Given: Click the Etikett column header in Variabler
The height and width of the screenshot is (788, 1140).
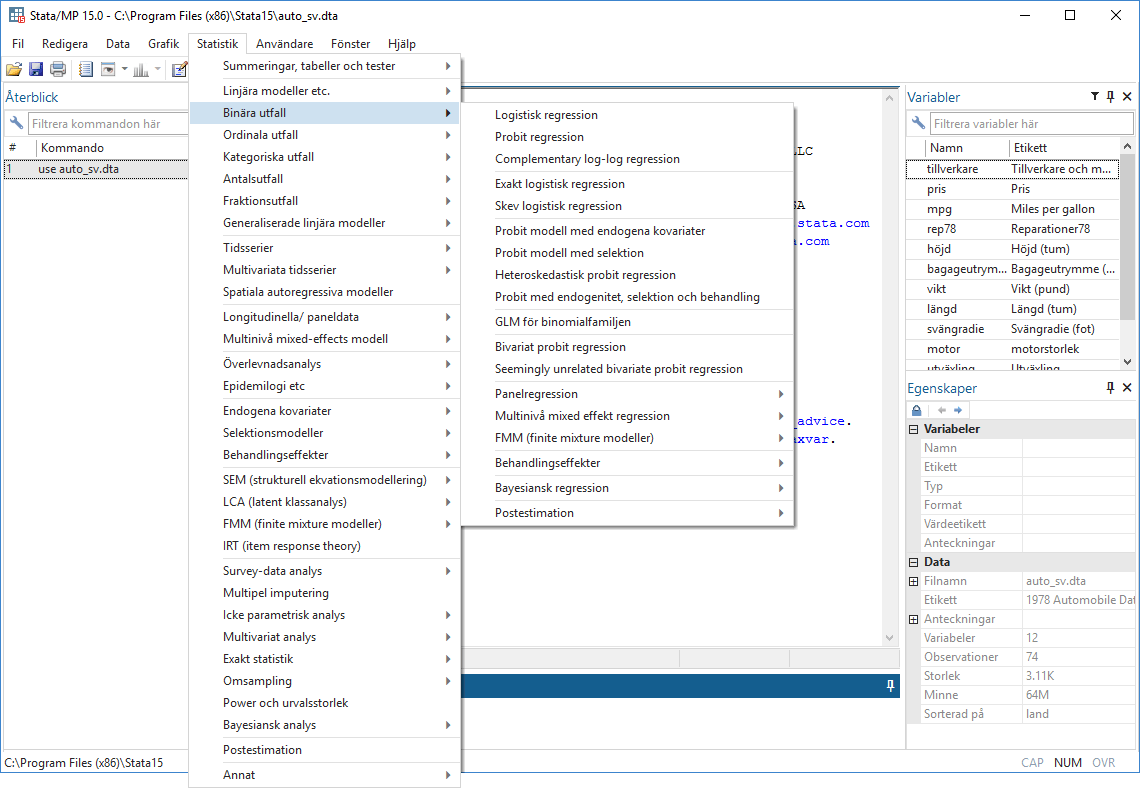Looking at the screenshot, I should click(1064, 148).
